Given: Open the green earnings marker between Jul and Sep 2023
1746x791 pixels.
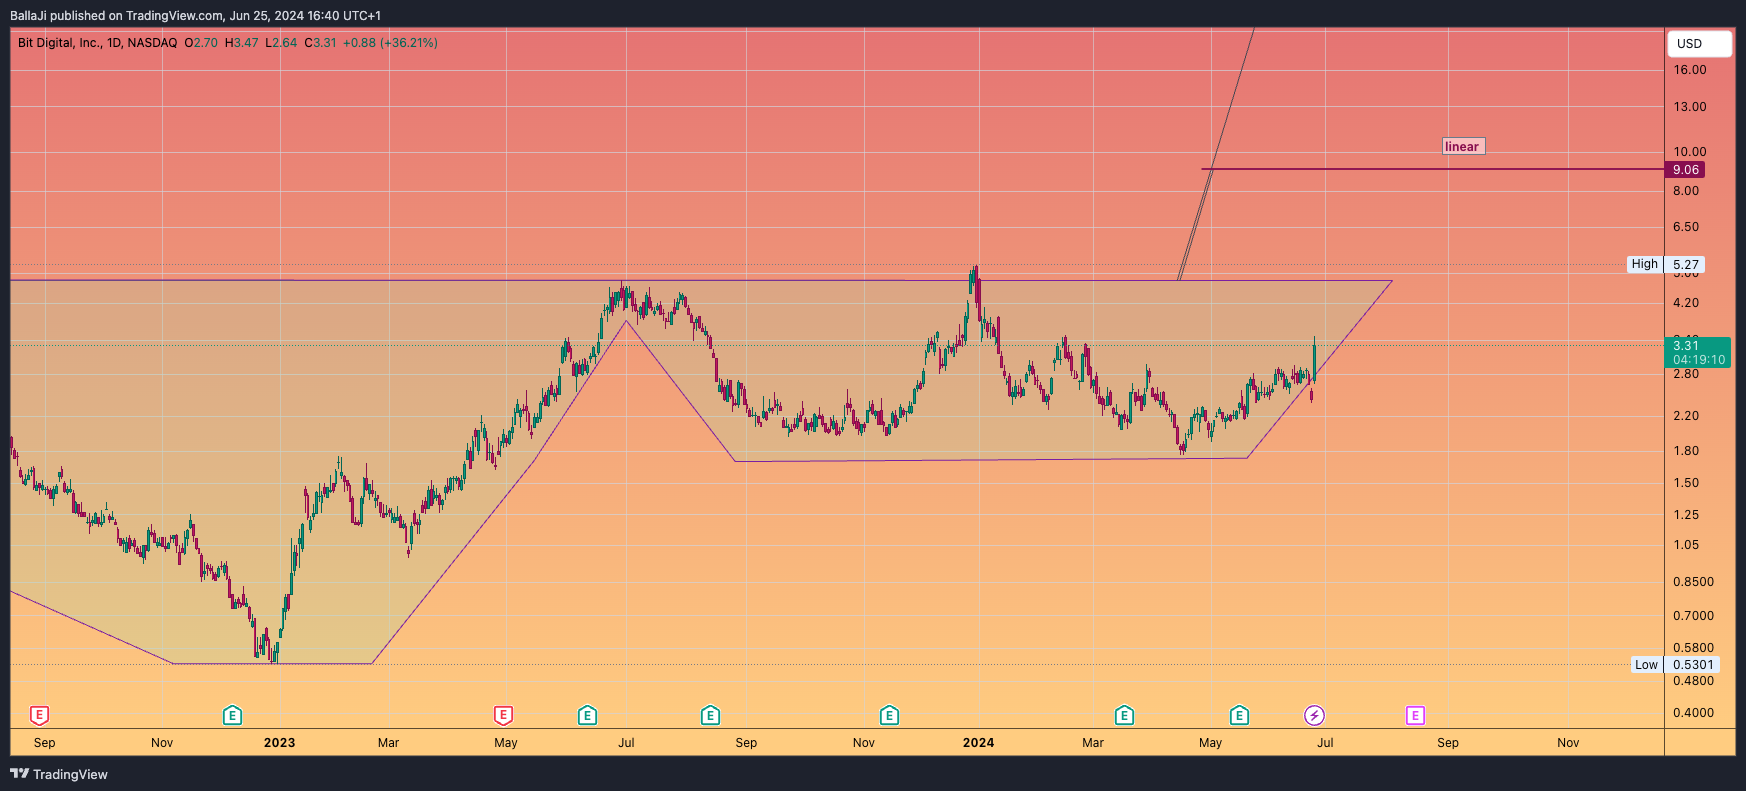Looking at the screenshot, I should (710, 715).
